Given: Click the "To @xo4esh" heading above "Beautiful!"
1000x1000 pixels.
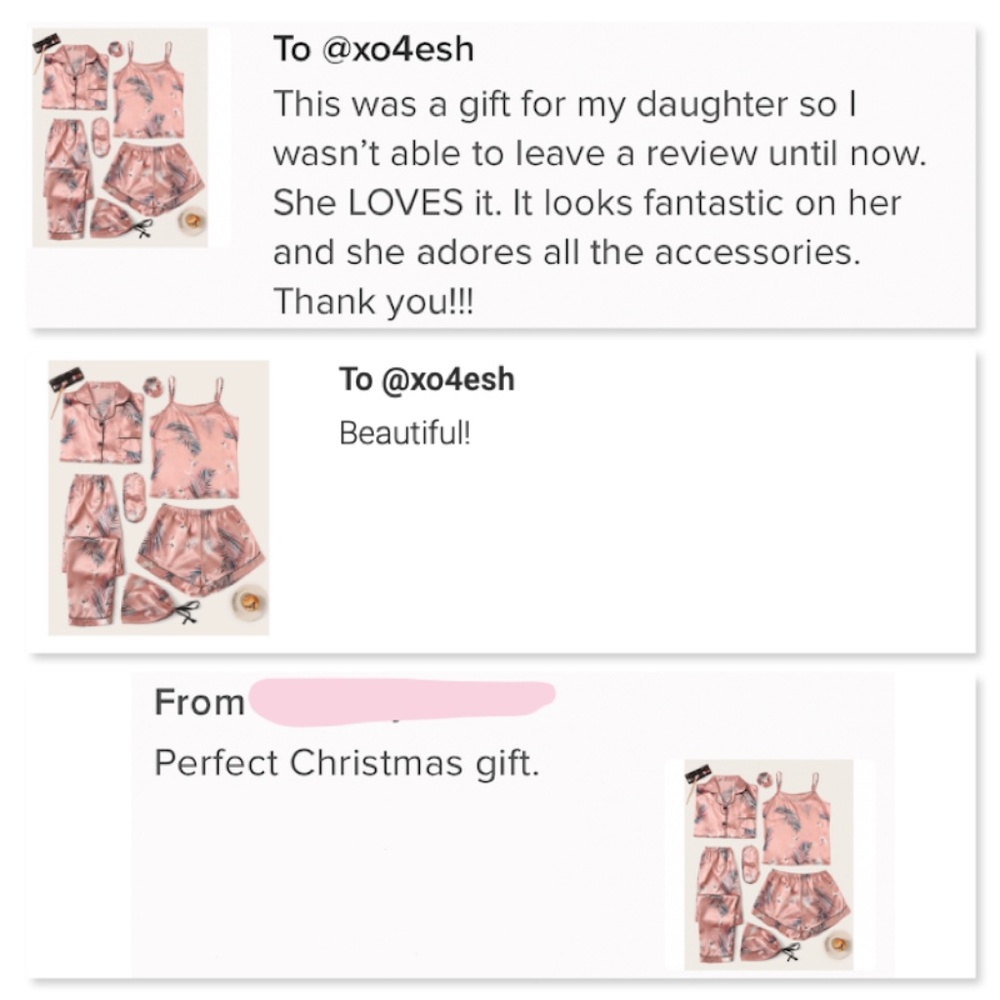Looking at the screenshot, I should coord(427,379).
